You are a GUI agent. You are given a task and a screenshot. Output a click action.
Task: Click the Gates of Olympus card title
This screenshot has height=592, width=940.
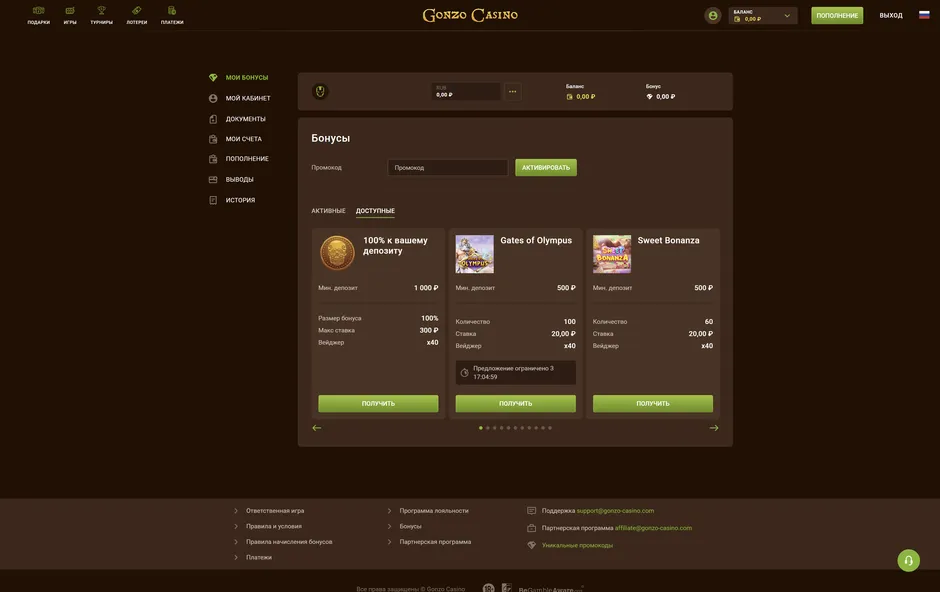click(x=536, y=240)
